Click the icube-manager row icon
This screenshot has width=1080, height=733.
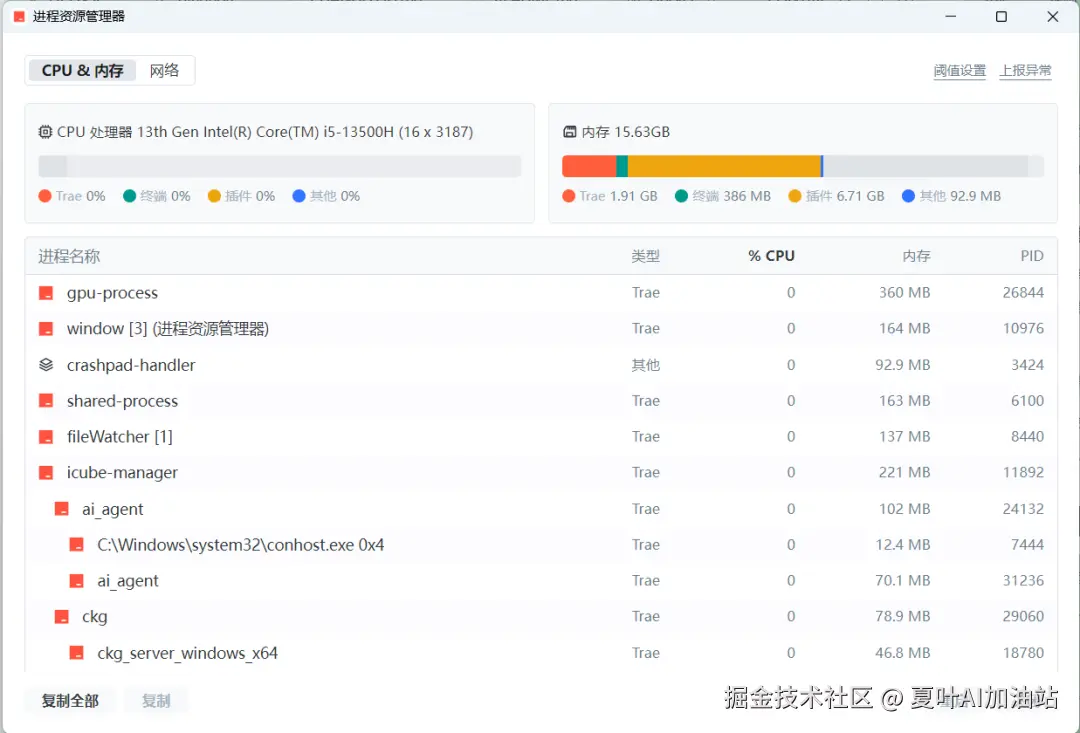pos(46,473)
